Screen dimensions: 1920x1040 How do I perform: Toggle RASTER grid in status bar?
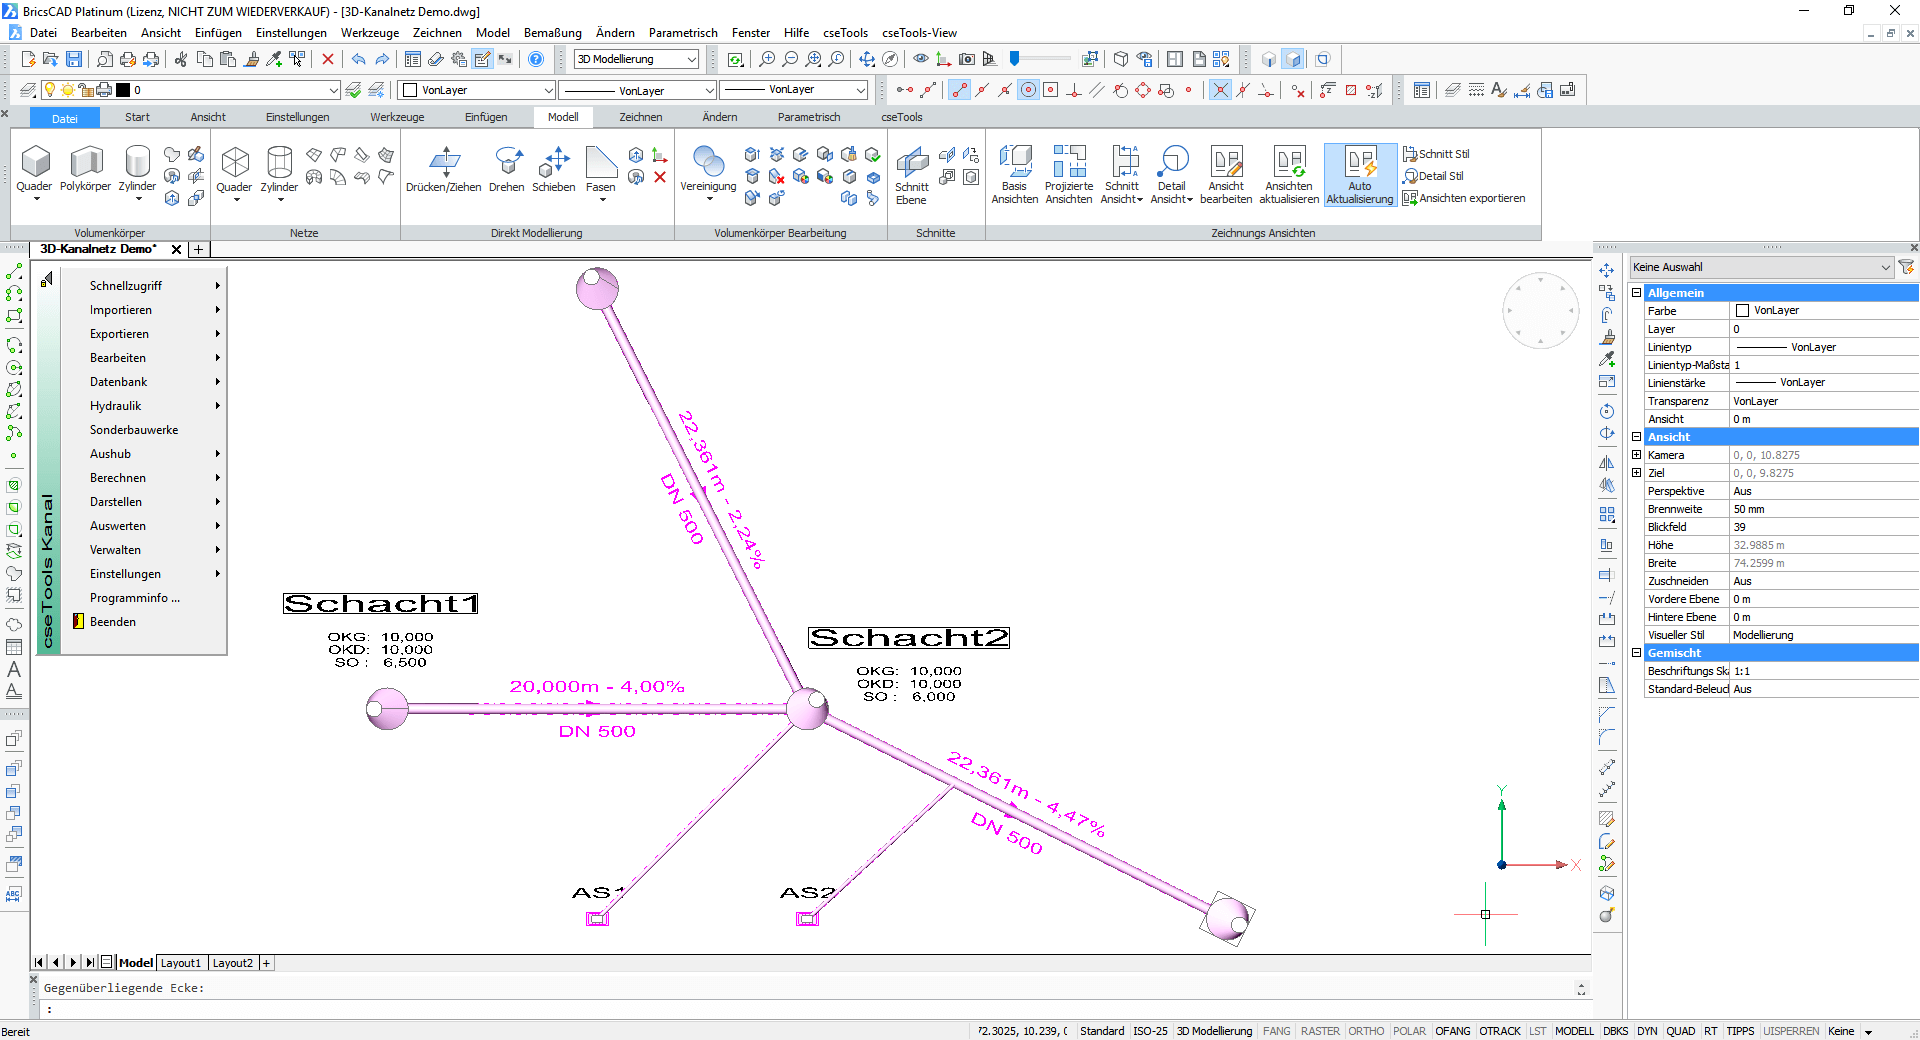[1320, 1031]
